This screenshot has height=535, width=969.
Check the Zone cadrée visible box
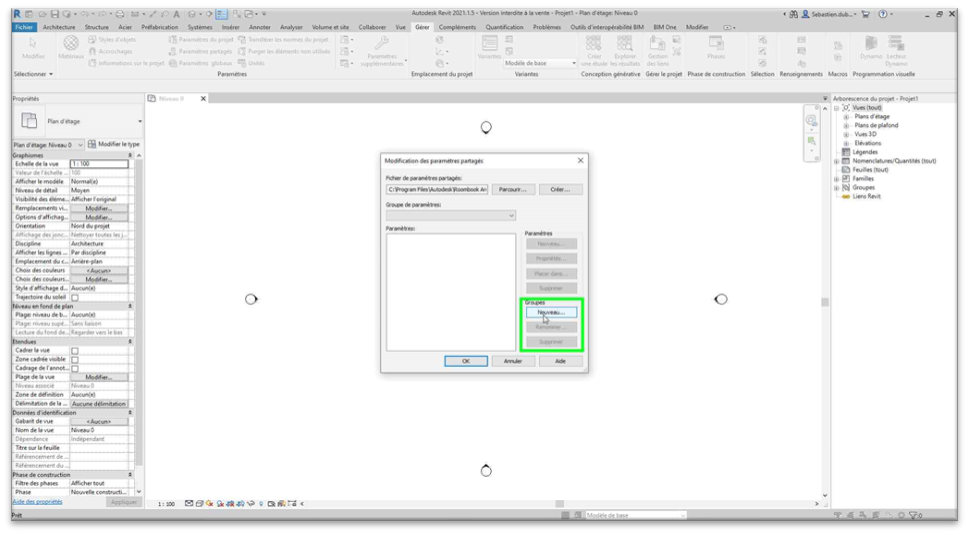pos(75,359)
